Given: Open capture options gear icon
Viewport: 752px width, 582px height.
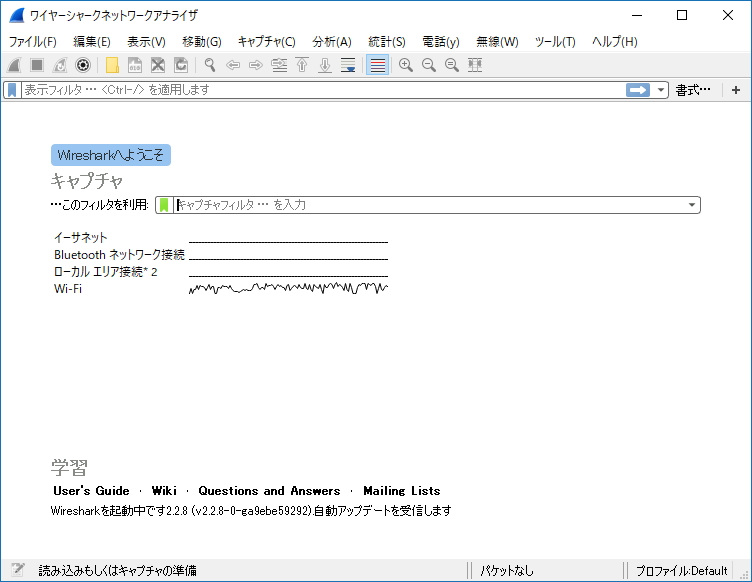Looking at the screenshot, I should click(x=83, y=65).
